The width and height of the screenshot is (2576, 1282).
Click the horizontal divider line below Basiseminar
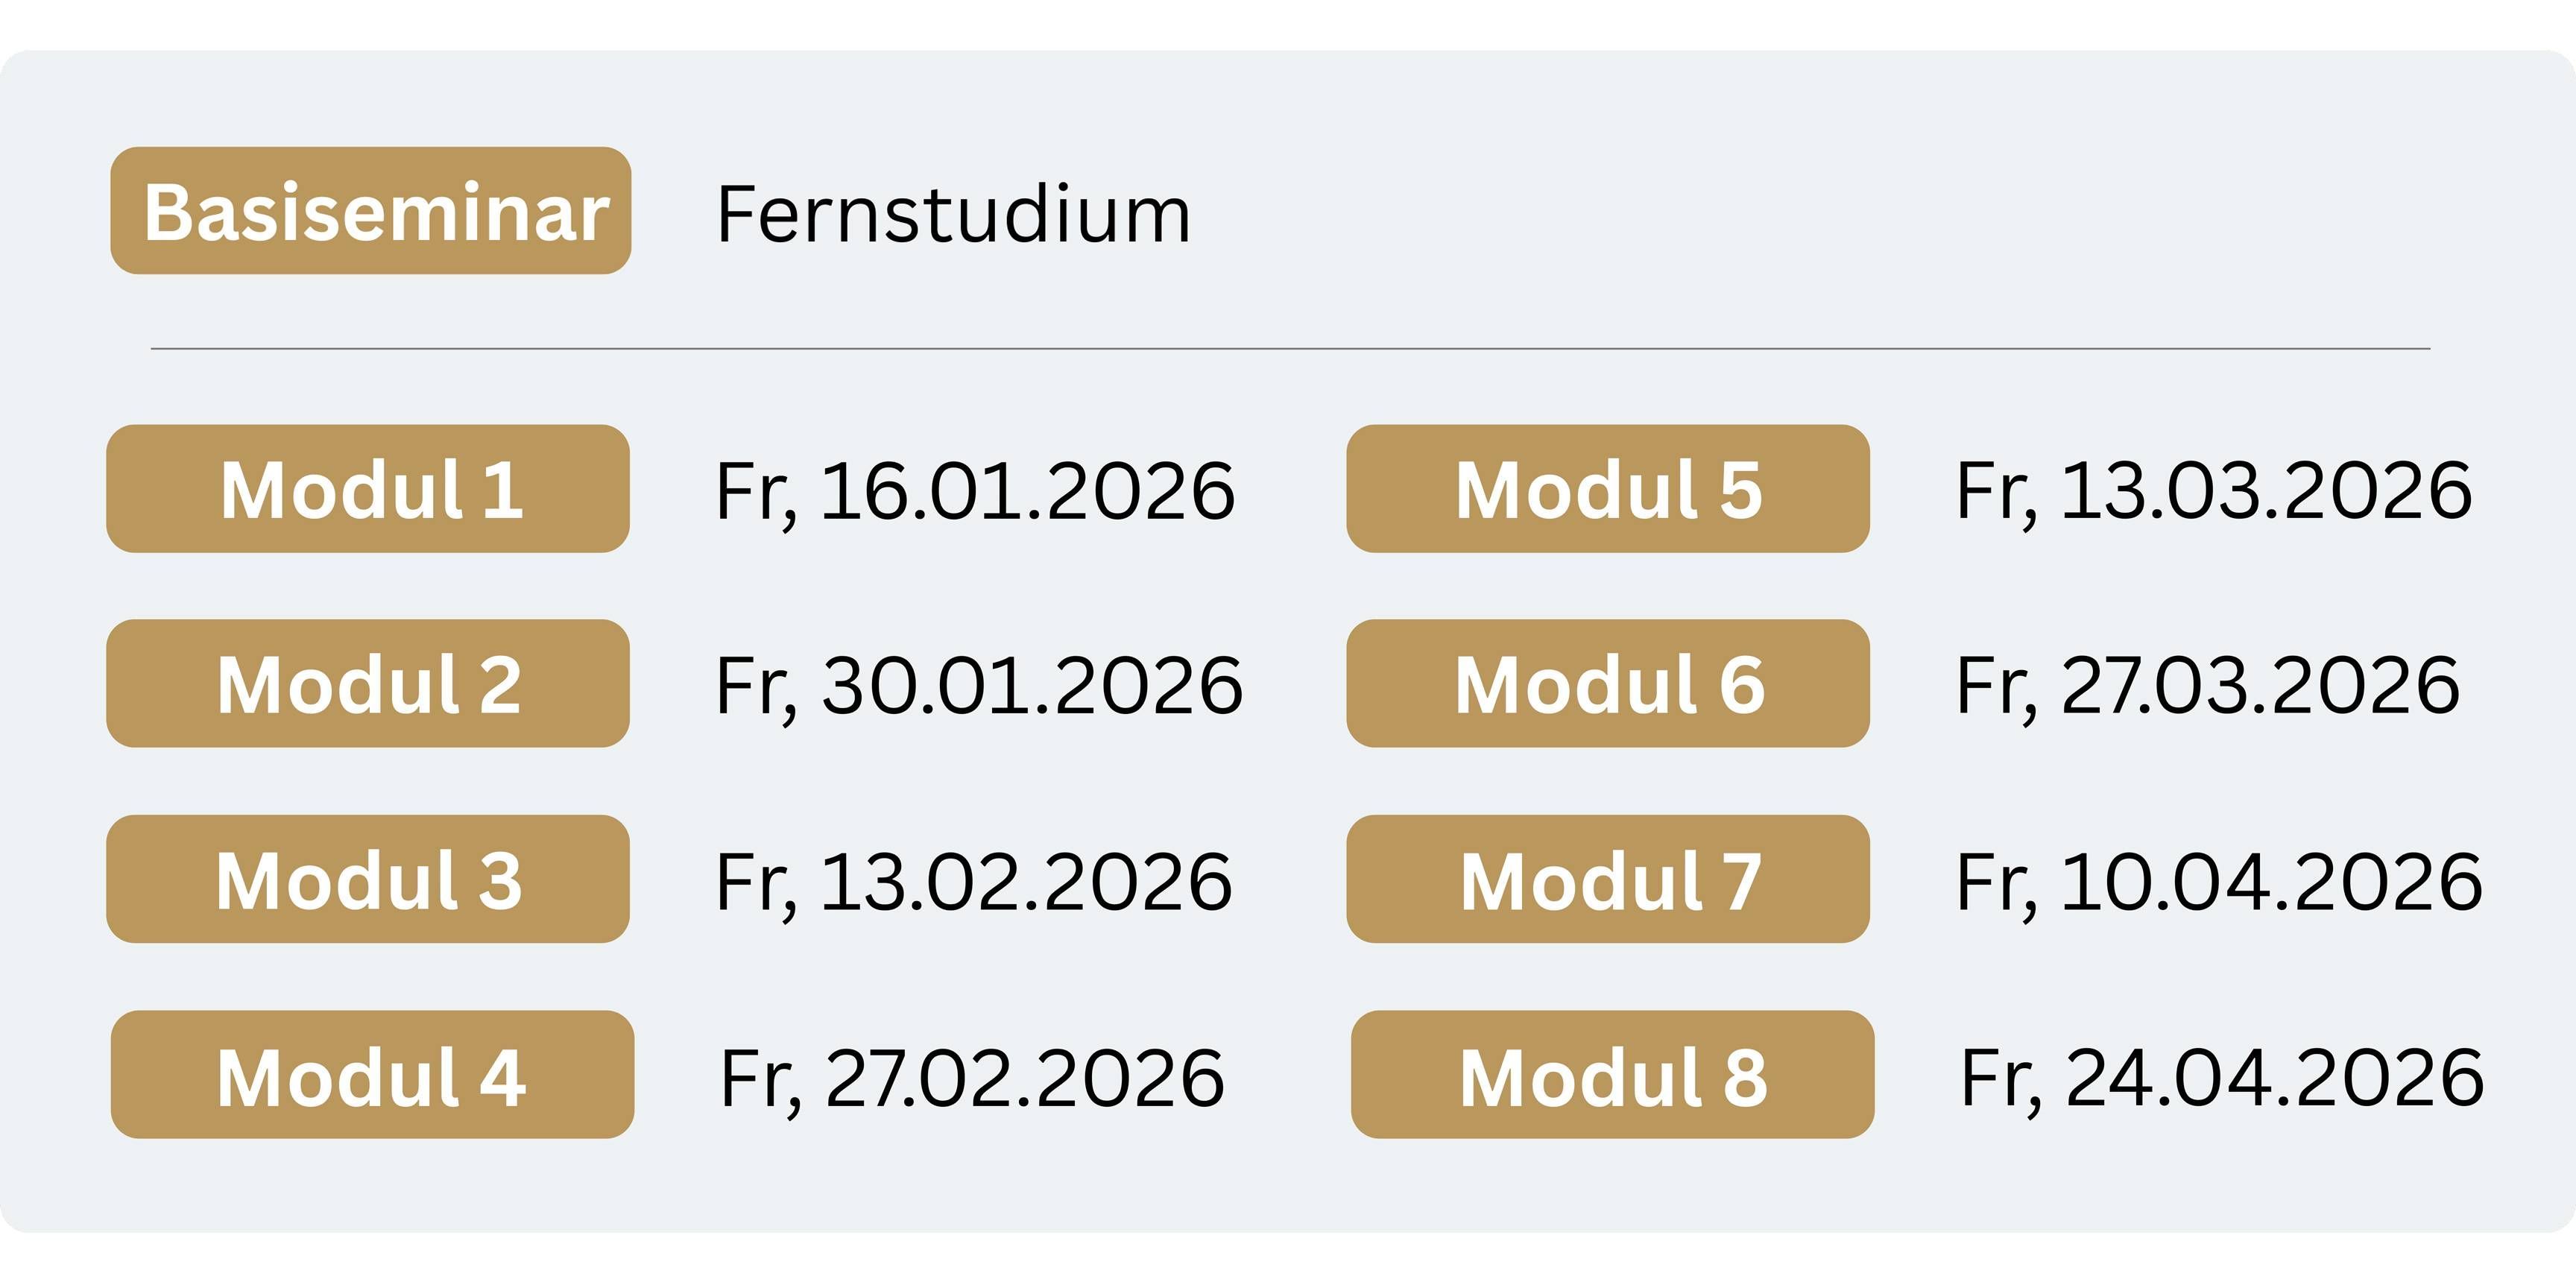pos(1290,349)
